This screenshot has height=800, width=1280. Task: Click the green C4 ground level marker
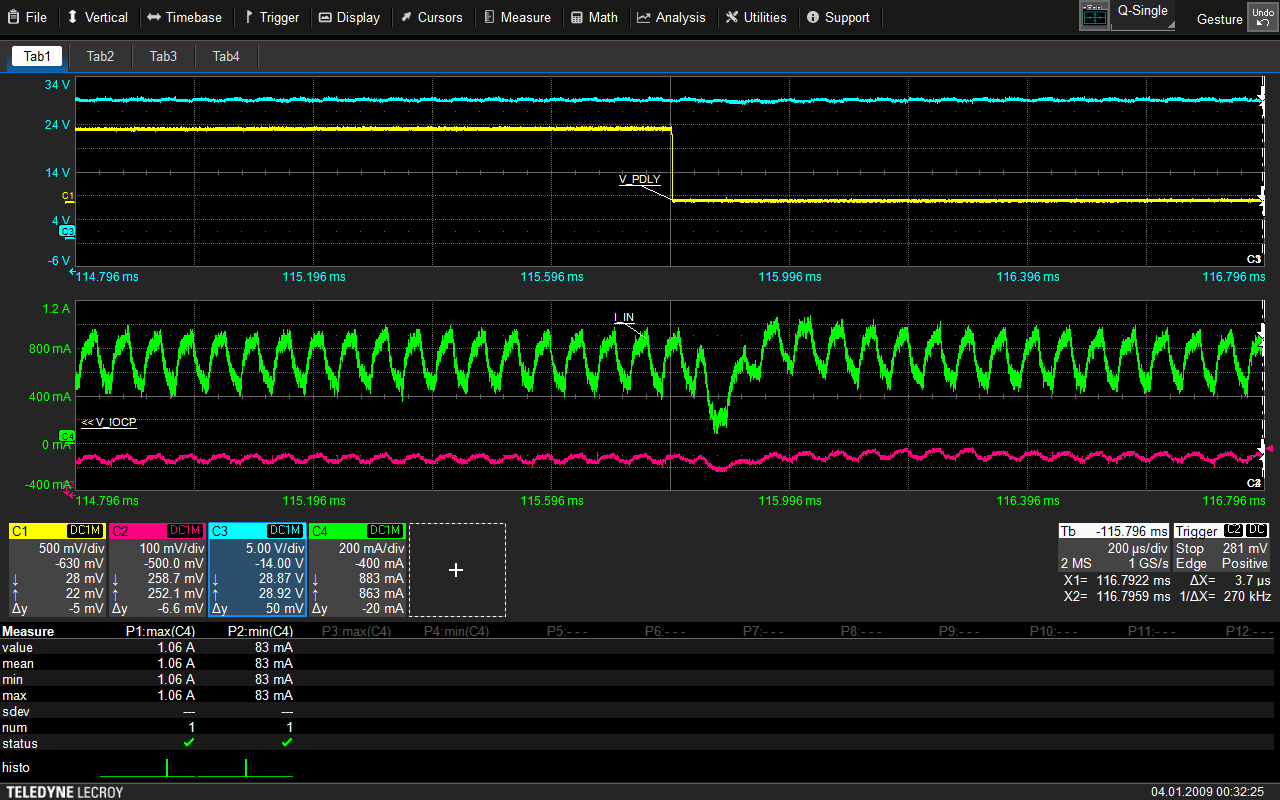click(x=67, y=436)
